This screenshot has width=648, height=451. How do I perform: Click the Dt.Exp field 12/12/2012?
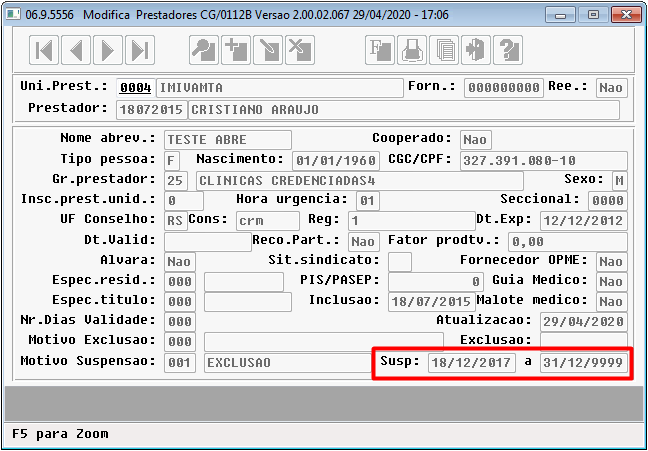tap(584, 221)
